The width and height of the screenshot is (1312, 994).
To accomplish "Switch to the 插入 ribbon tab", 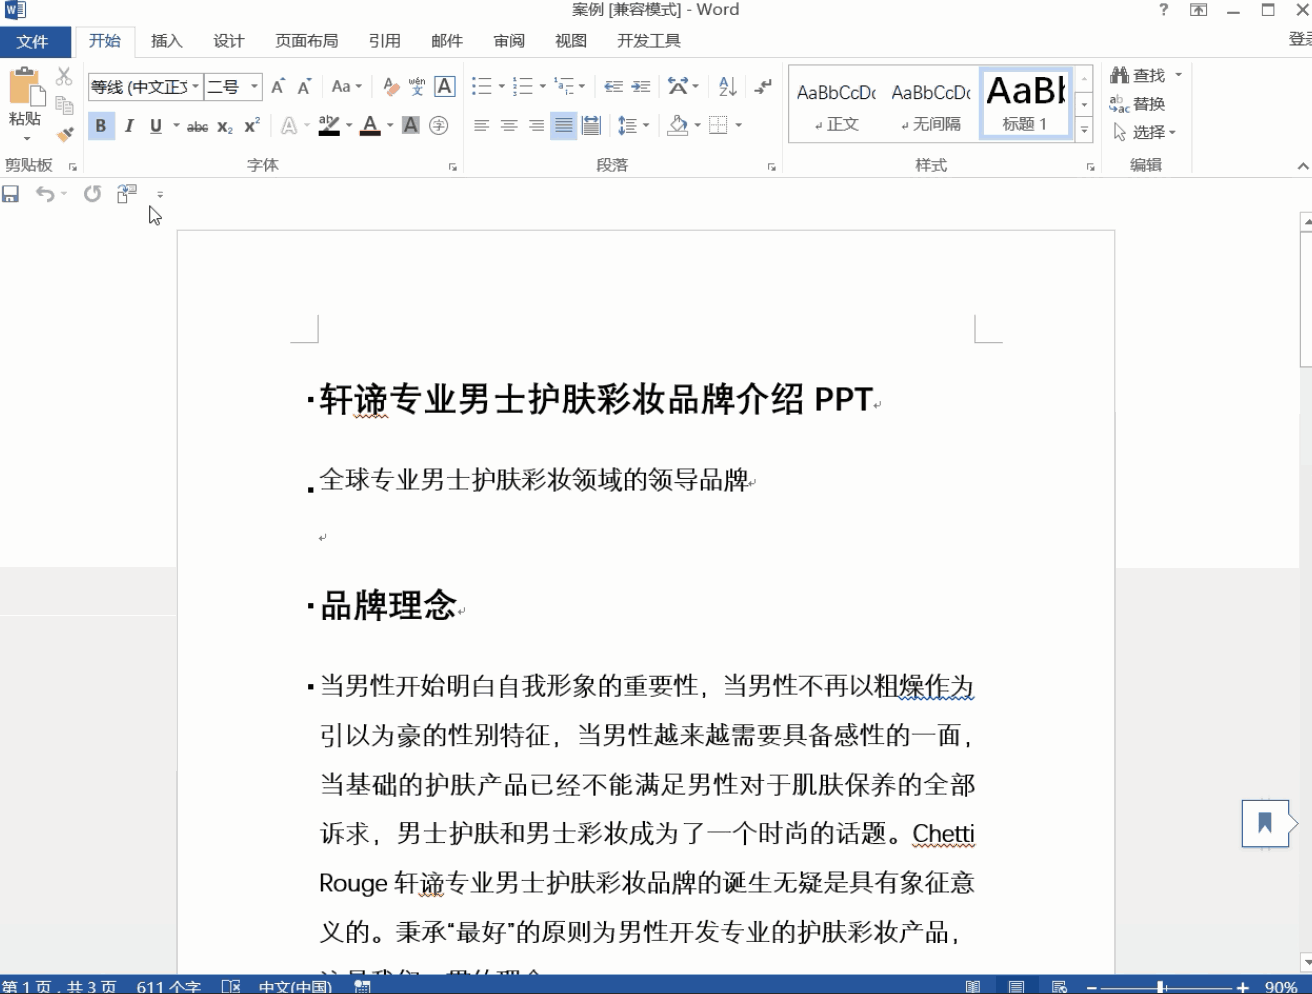I will coord(166,41).
